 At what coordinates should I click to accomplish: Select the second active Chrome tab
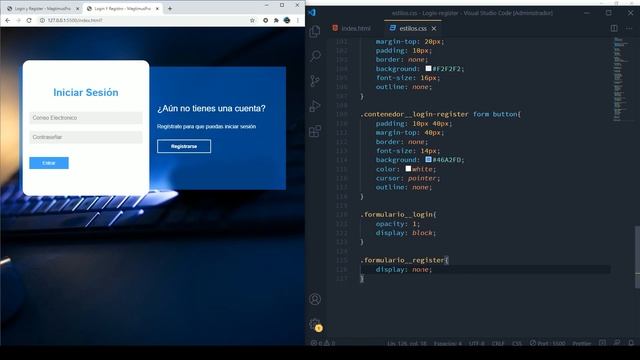coord(122,8)
